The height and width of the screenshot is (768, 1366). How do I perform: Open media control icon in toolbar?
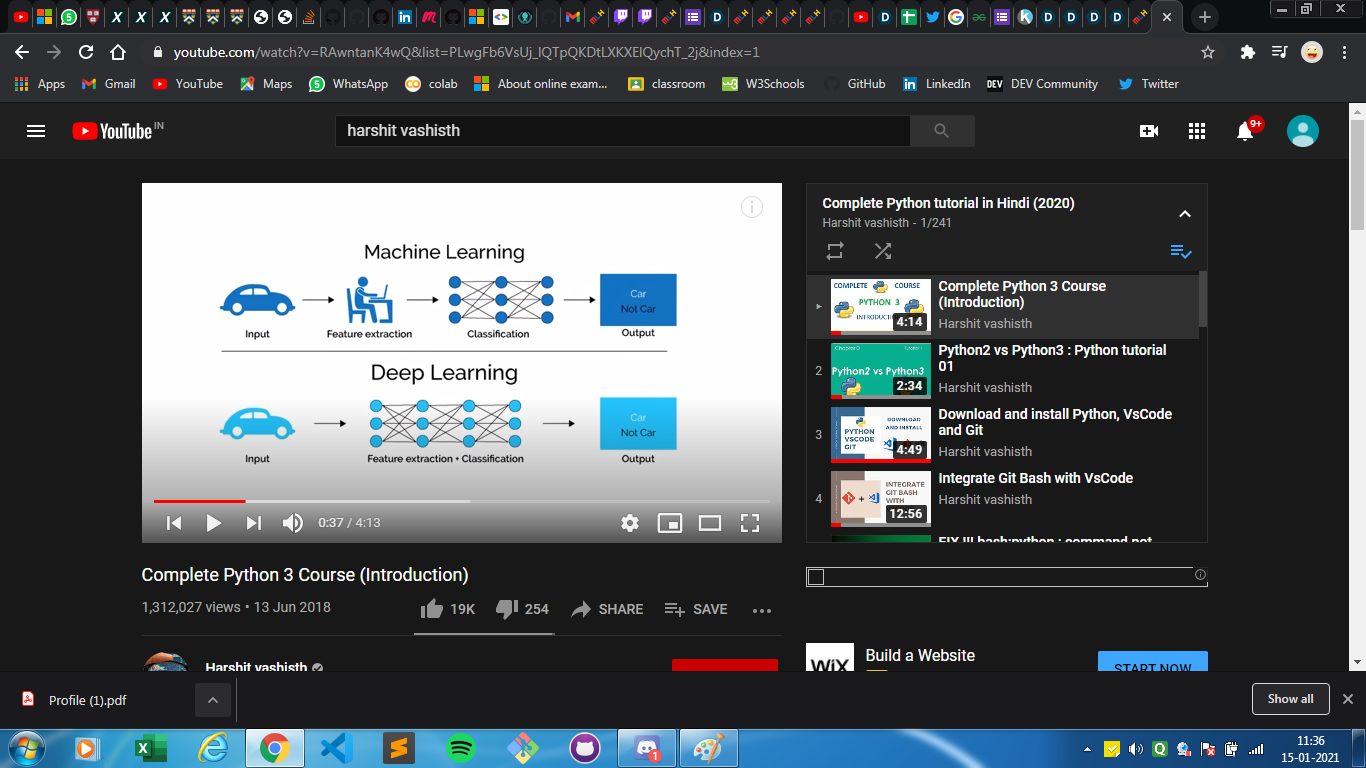[1279, 52]
